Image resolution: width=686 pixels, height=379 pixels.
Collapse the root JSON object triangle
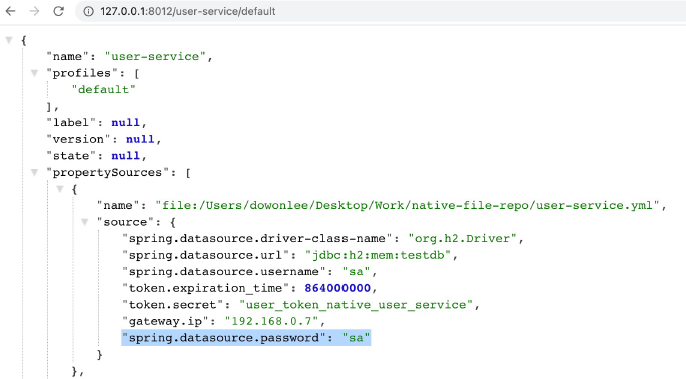(9, 40)
